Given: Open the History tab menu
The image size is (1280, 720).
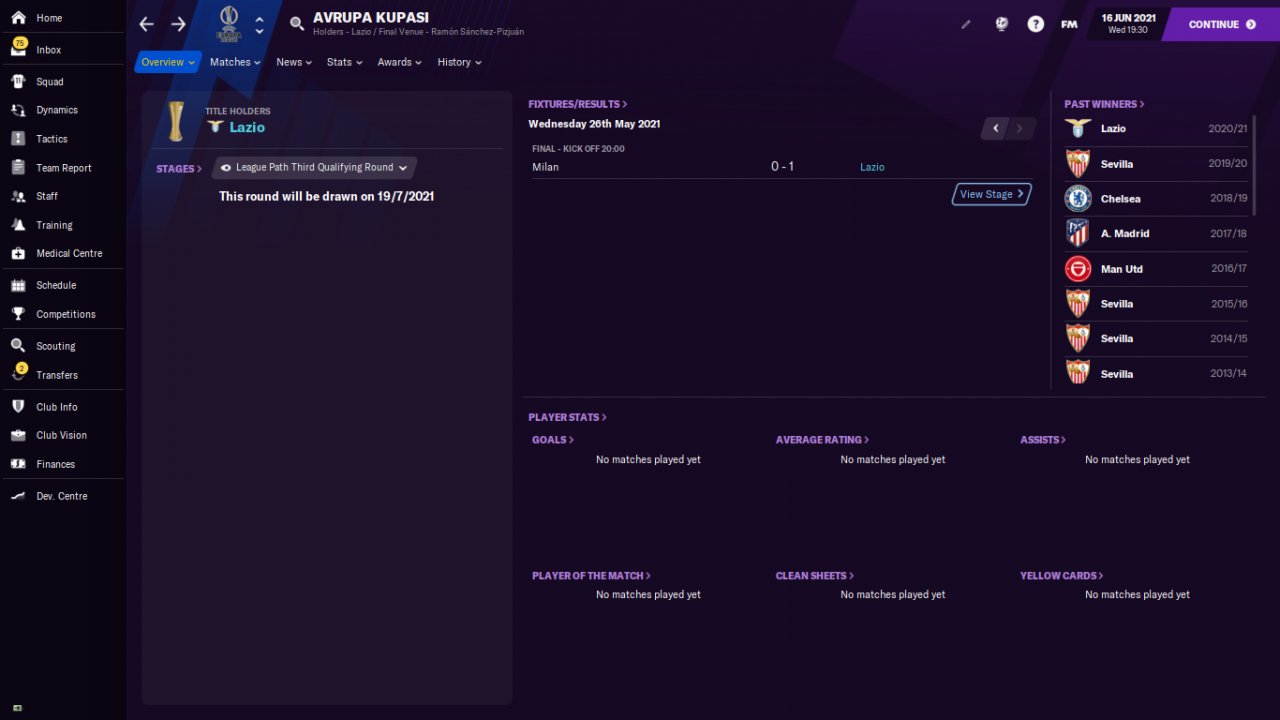Looking at the screenshot, I should click(x=460, y=62).
